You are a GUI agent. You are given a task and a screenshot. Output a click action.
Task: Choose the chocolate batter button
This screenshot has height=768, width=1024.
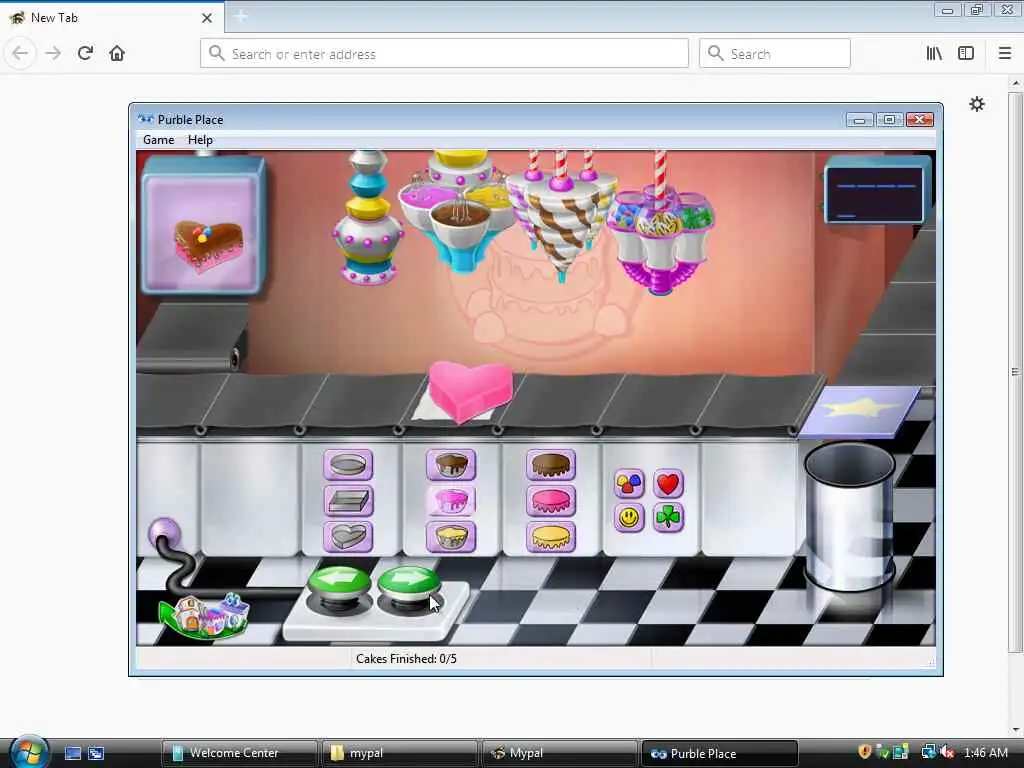pyautogui.click(x=451, y=465)
